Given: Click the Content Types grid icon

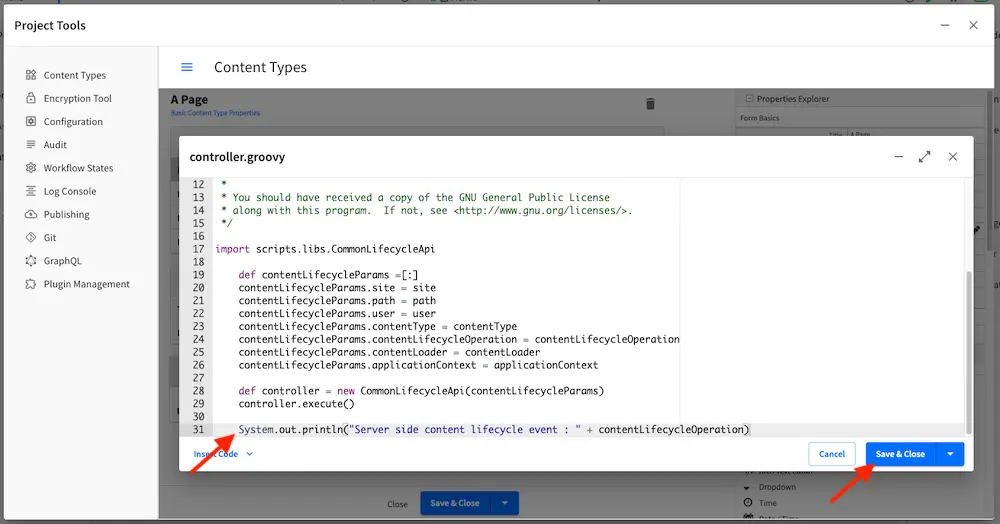Looking at the screenshot, I should tap(31, 75).
